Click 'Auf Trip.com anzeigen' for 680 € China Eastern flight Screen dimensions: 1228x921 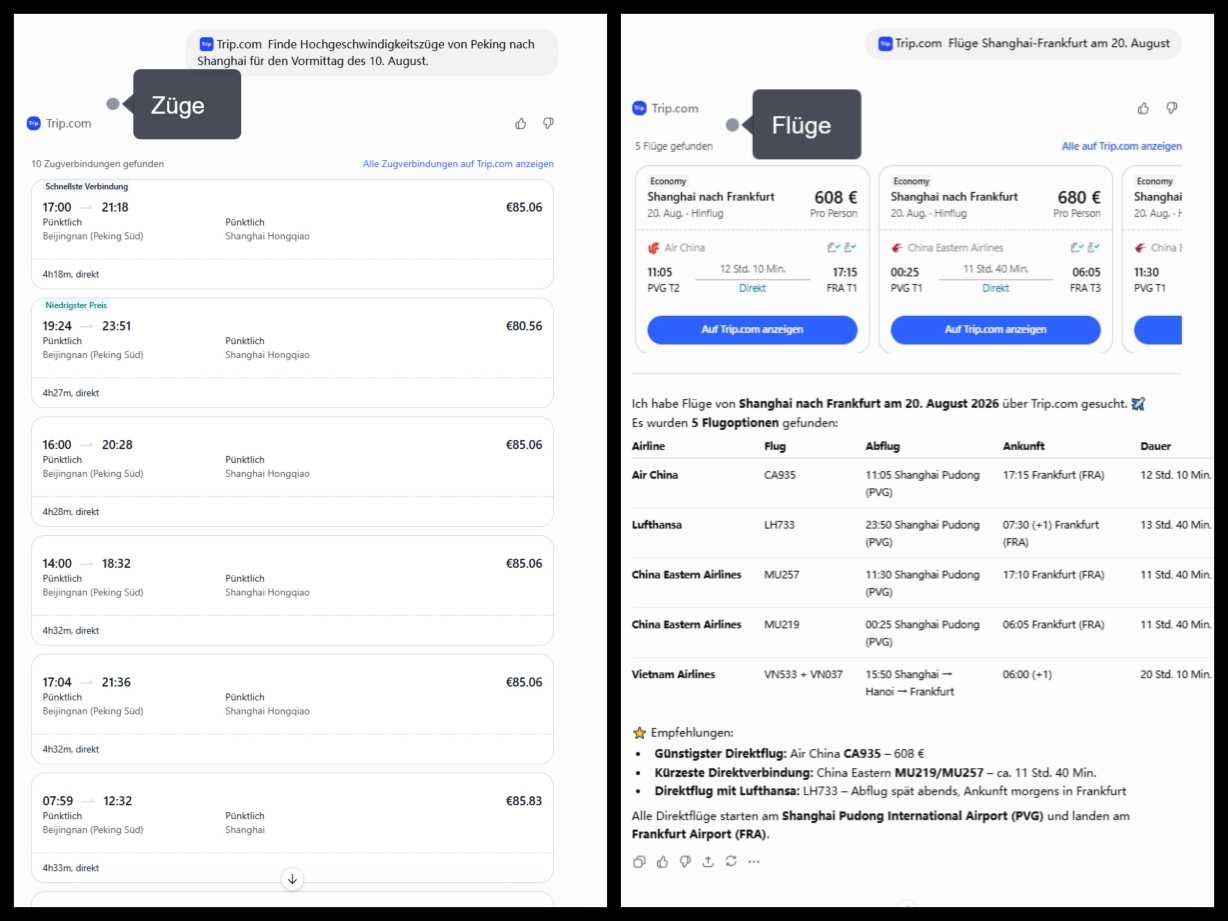click(995, 330)
